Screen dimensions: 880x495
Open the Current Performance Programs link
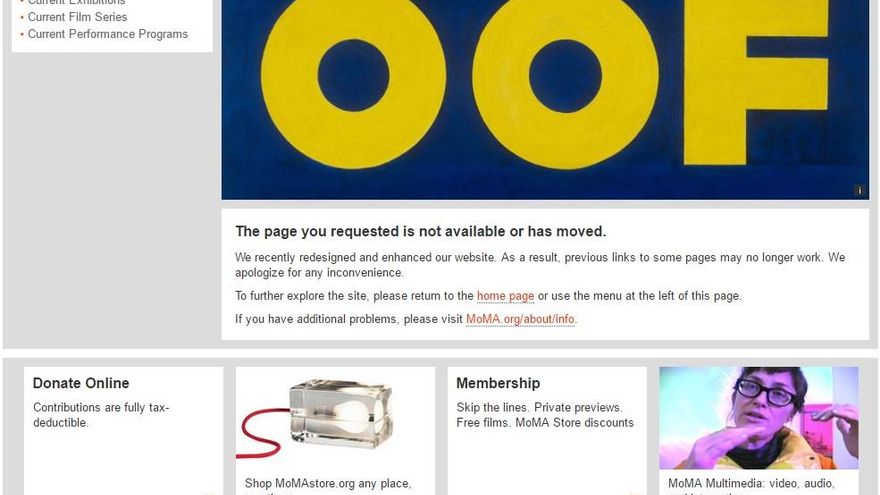[x=108, y=34]
